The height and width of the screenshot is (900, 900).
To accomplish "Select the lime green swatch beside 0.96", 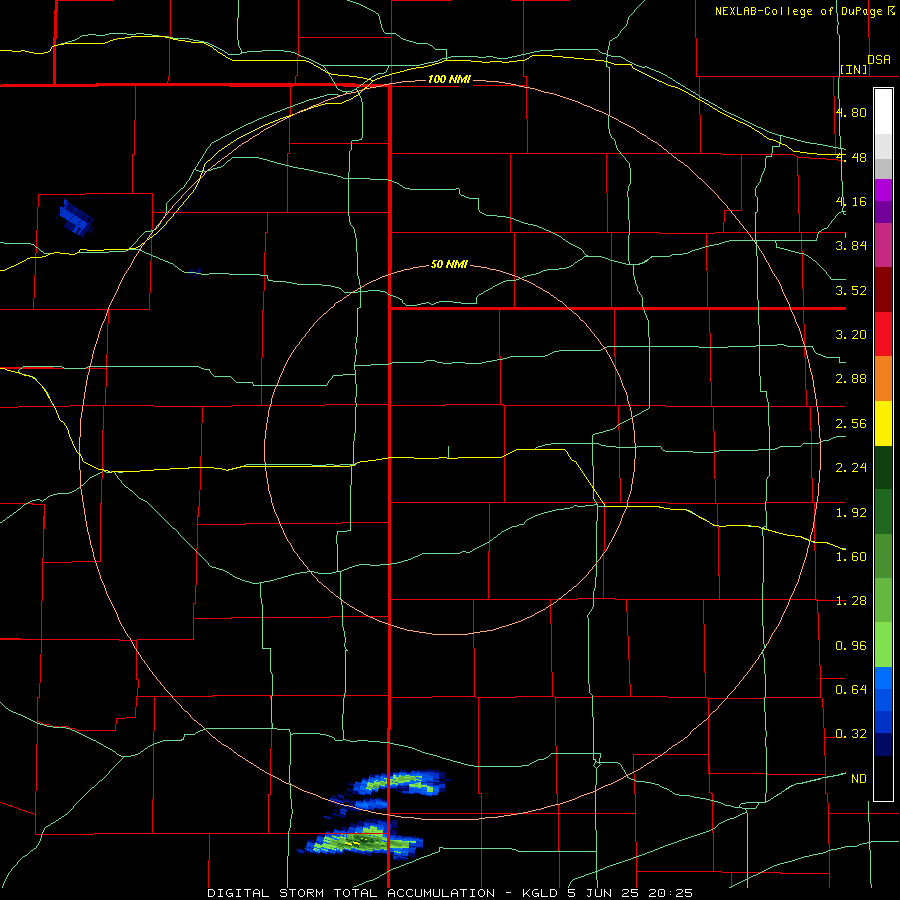I will coord(883,645).
